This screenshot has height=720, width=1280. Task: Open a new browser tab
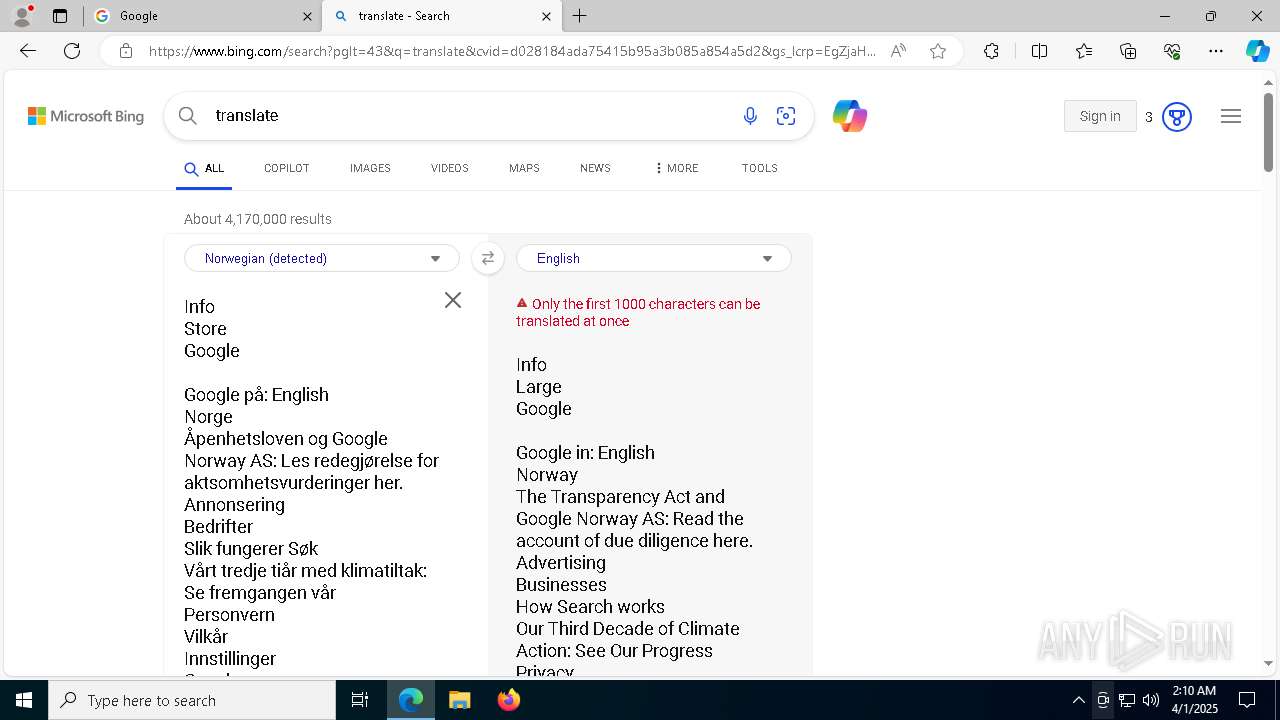point(580,16)
